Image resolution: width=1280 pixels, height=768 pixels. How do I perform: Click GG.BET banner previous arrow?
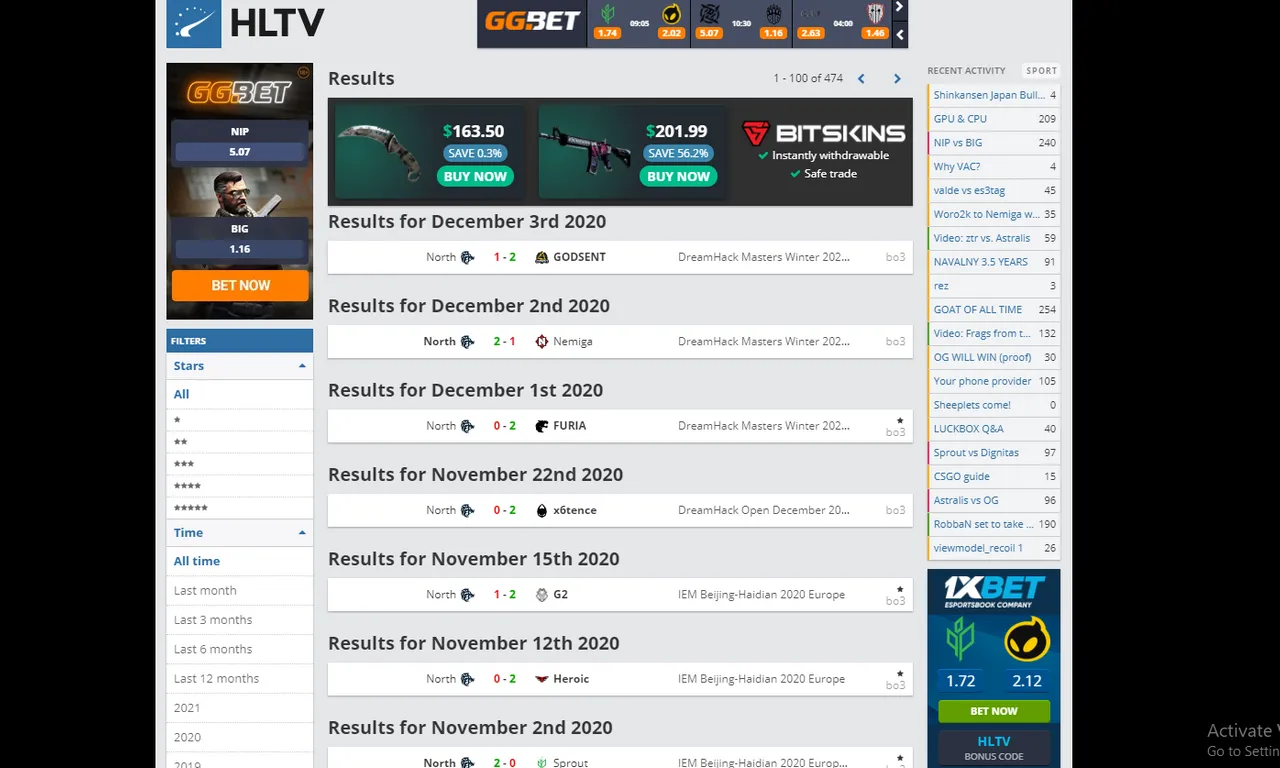click(900, 35)
